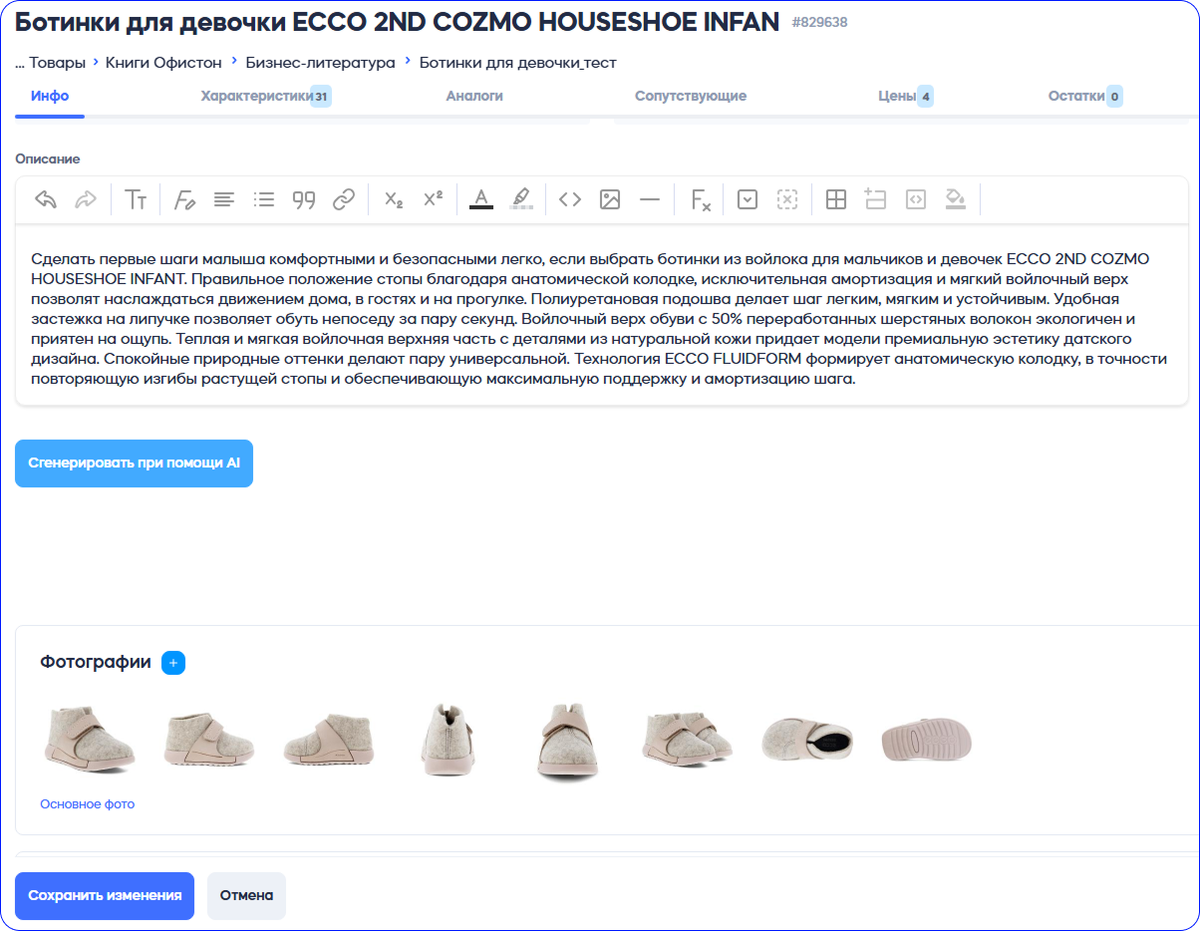Select the back-view shoe photo
The image size is (1200, 931).
[448, 741]
